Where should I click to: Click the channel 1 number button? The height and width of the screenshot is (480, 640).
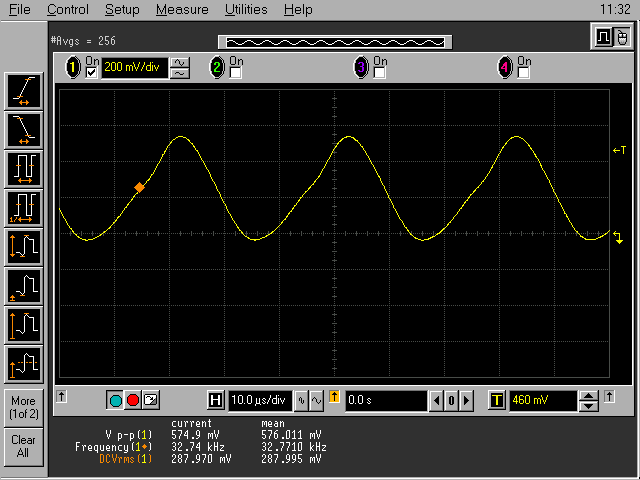click(73, 67)
